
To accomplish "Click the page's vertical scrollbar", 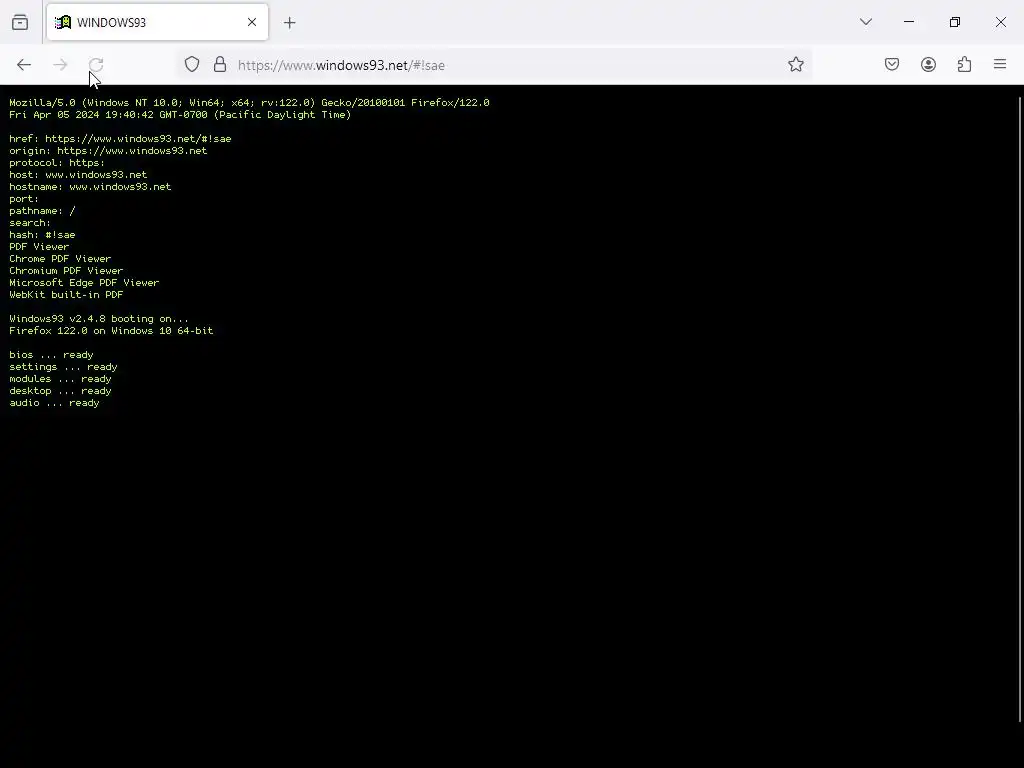I will tap(1020, 409).
